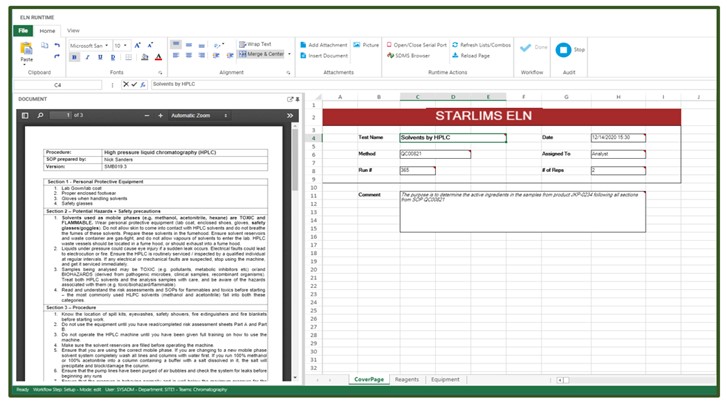This screenshot has height=406, width=727.
Task: Click the decrease indent icon
Action: tap(216, 56)
